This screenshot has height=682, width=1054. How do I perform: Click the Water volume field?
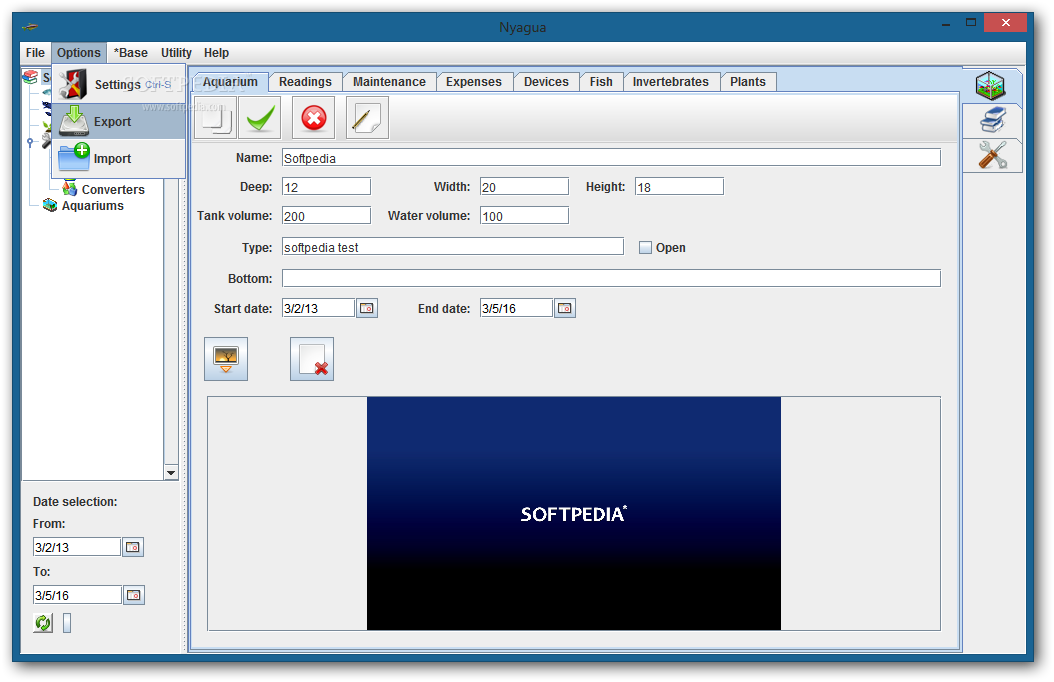pos(524,216)
